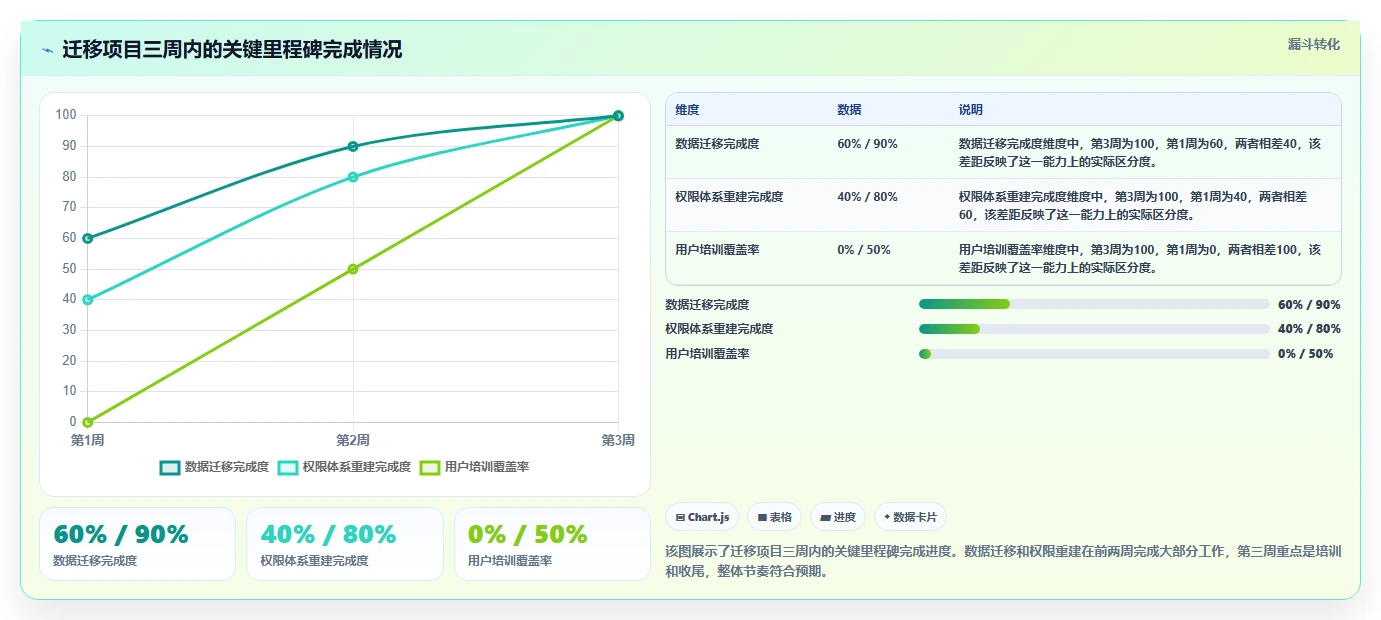Viewport: 1381px width, 620px height.
Task: Click the 数据迁移完成度 point at 第1周 (60)
Action: coord(88,238)
